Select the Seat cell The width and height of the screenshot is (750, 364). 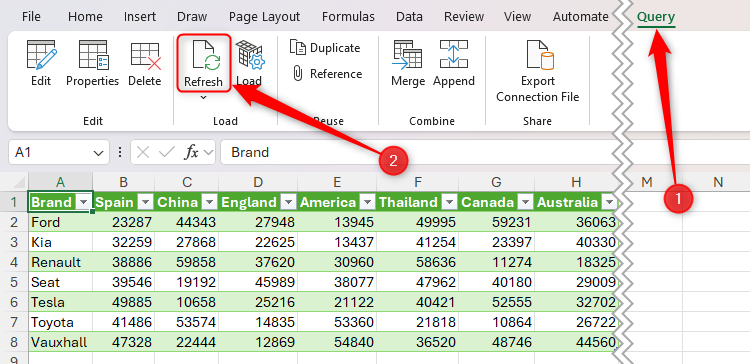pyautogui.click(x=60, y=282)
